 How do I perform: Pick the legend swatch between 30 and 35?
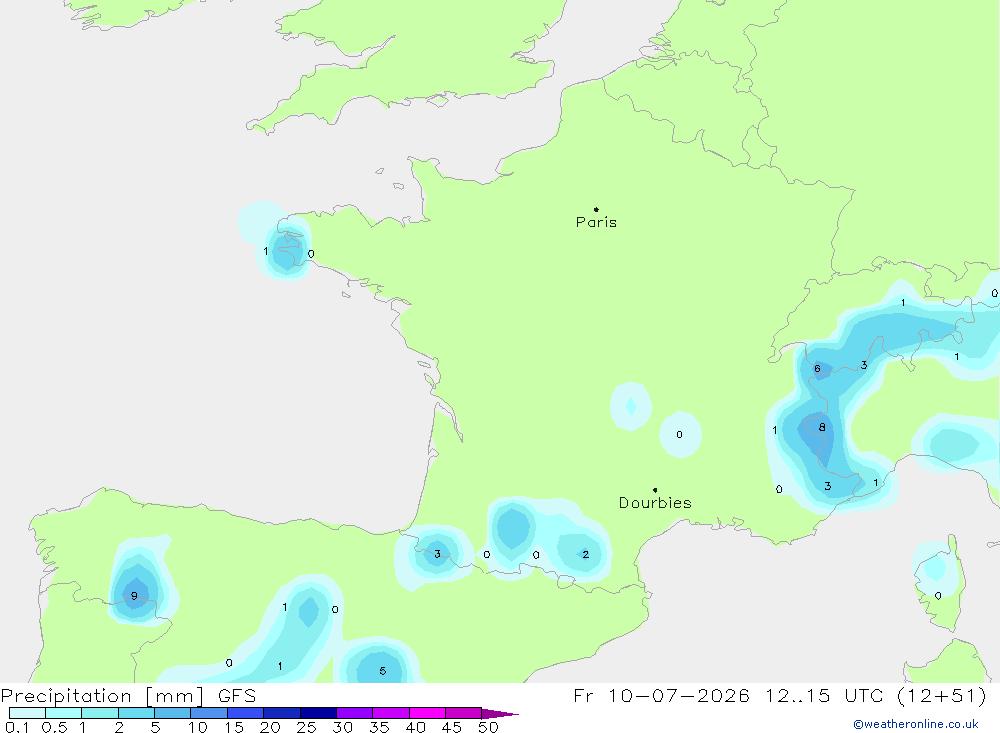click(355, 713)
